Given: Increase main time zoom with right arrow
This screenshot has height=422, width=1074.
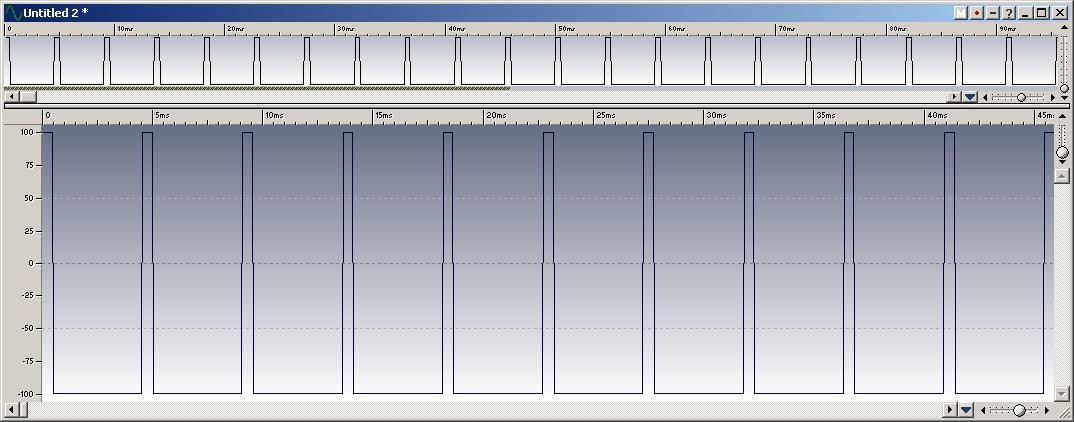Looking at the screenshot, I should point(1047,410).
